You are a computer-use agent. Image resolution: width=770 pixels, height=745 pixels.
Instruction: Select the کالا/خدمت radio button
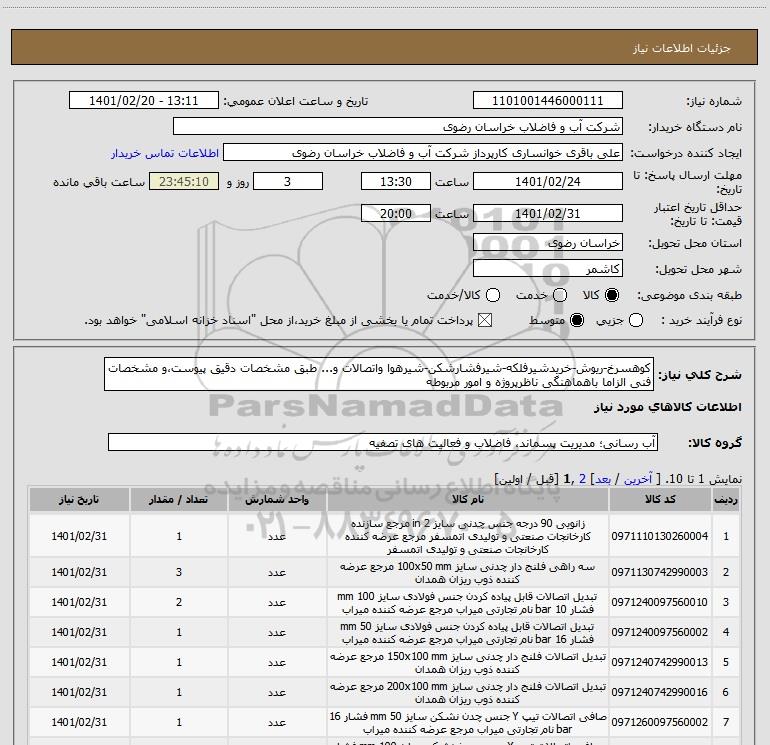493,295
